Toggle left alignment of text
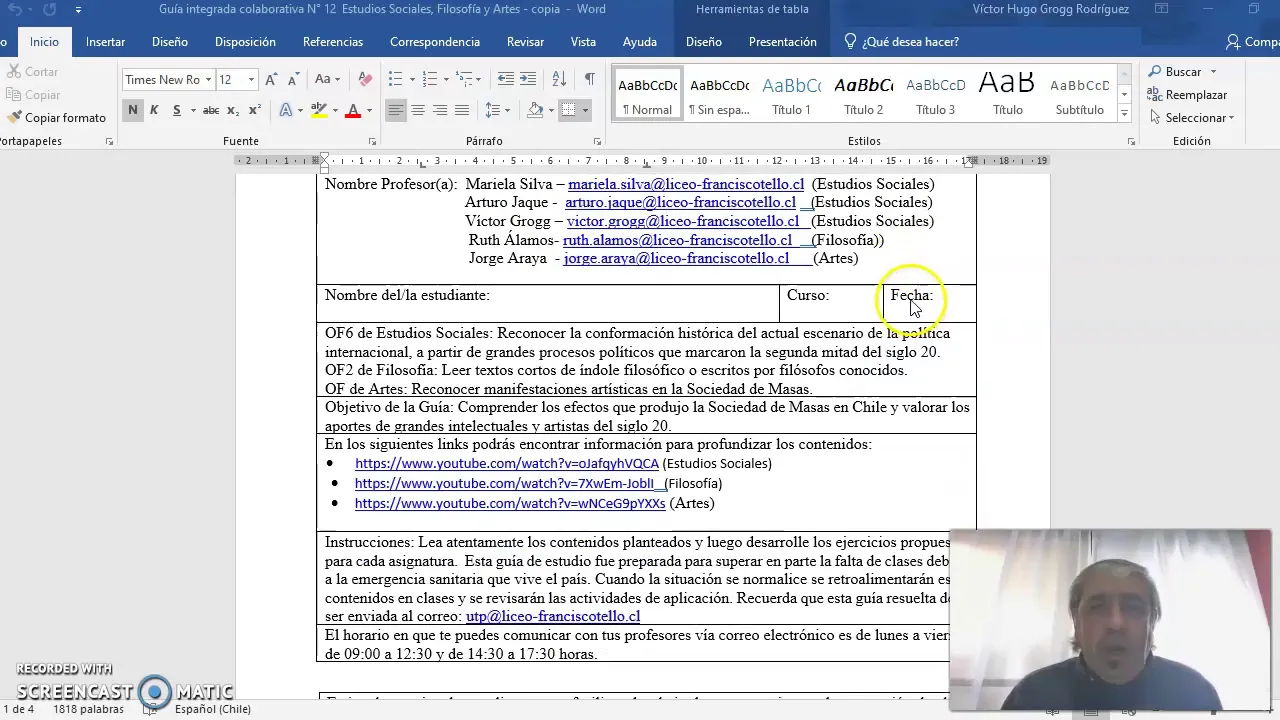 [x=396, y=110]
